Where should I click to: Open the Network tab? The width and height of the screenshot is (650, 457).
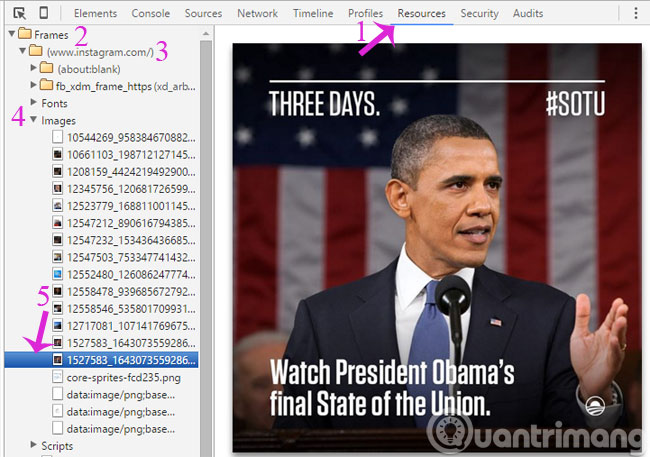point(257,13)
